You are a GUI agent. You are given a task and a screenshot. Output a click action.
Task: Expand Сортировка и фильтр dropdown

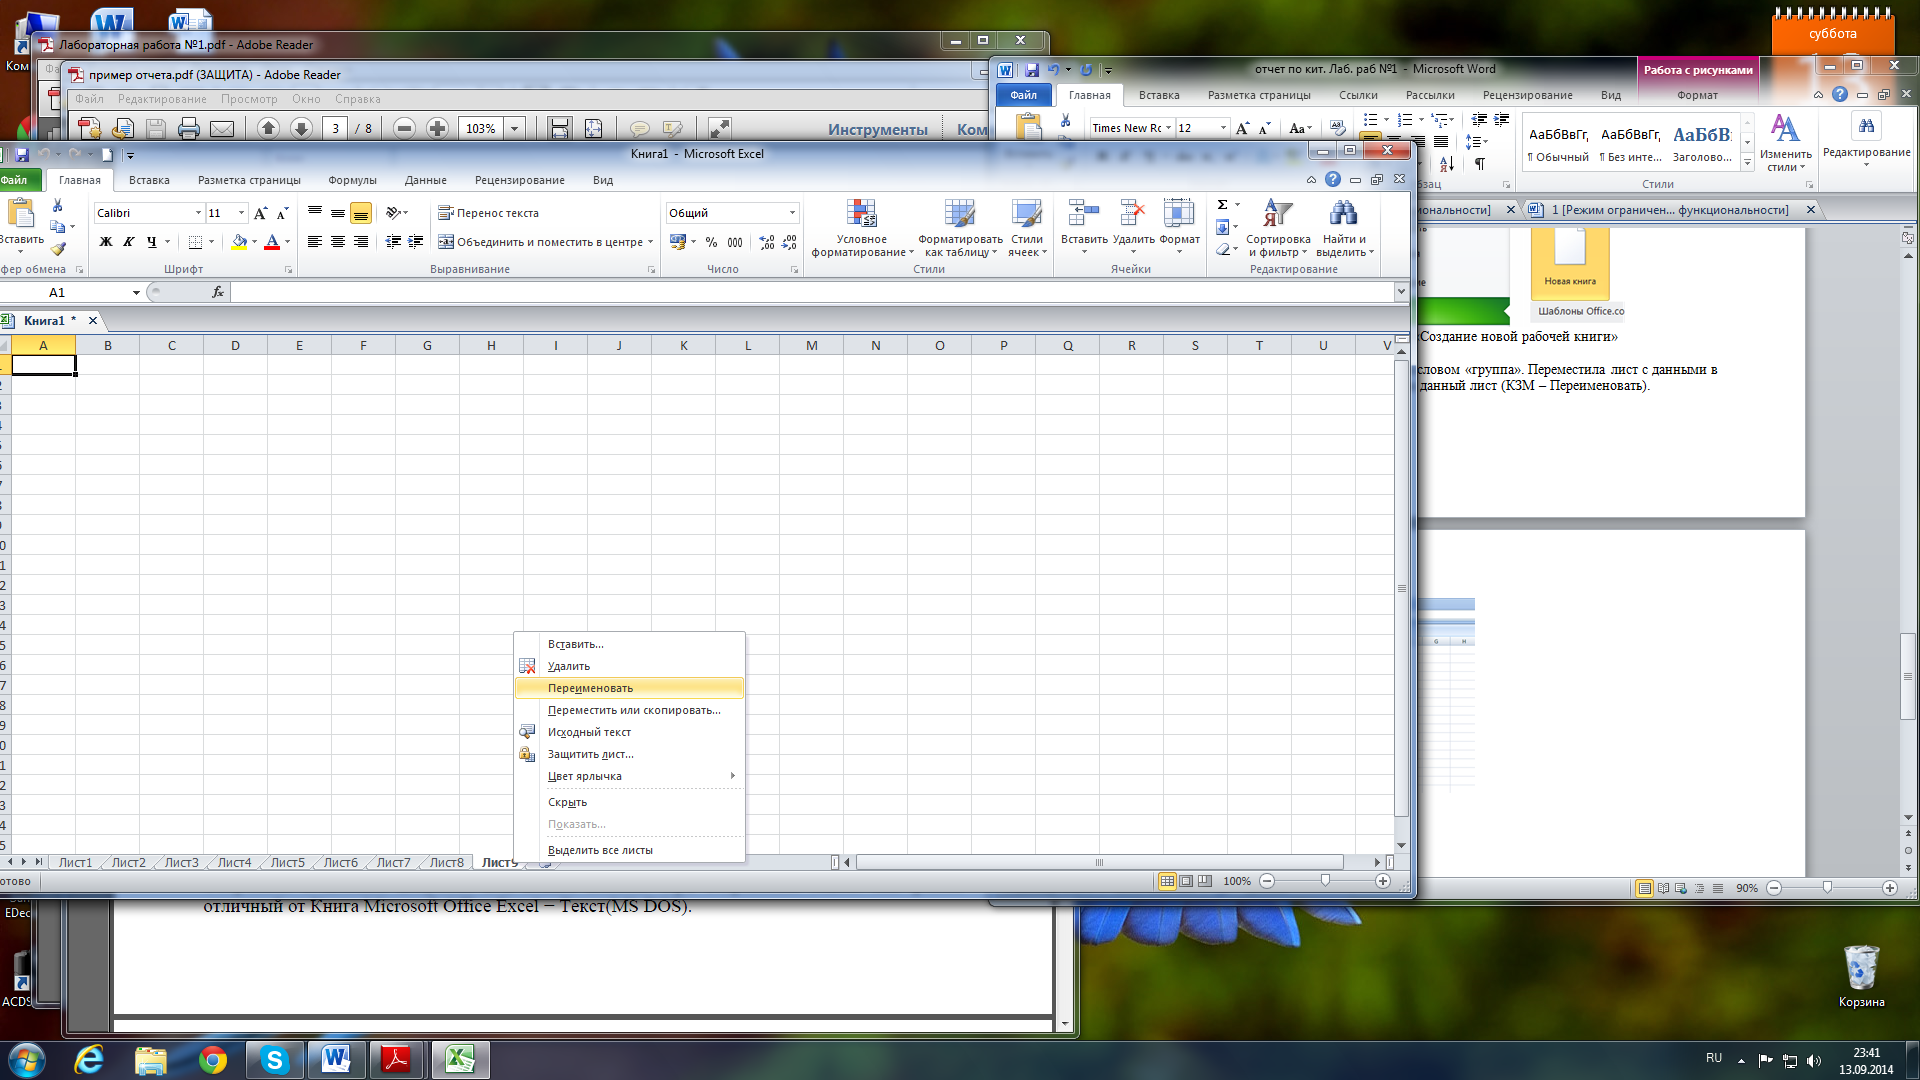click(x=1278, y=227)
